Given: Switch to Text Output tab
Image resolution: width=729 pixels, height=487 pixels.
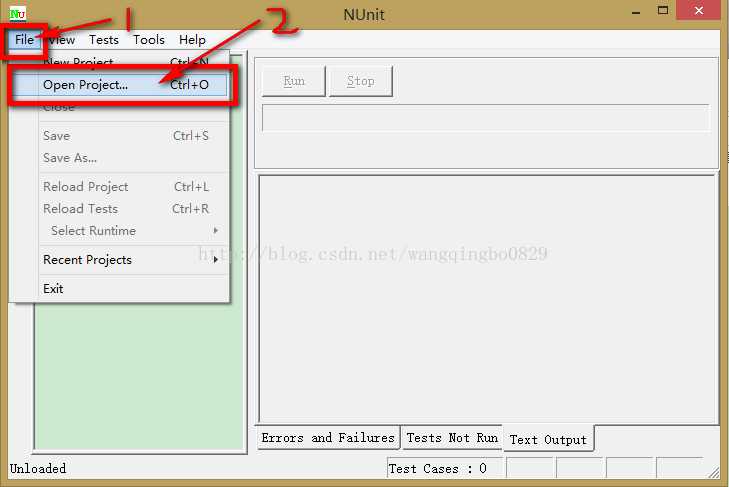Looking at the screenshot, I should point(548,439).
